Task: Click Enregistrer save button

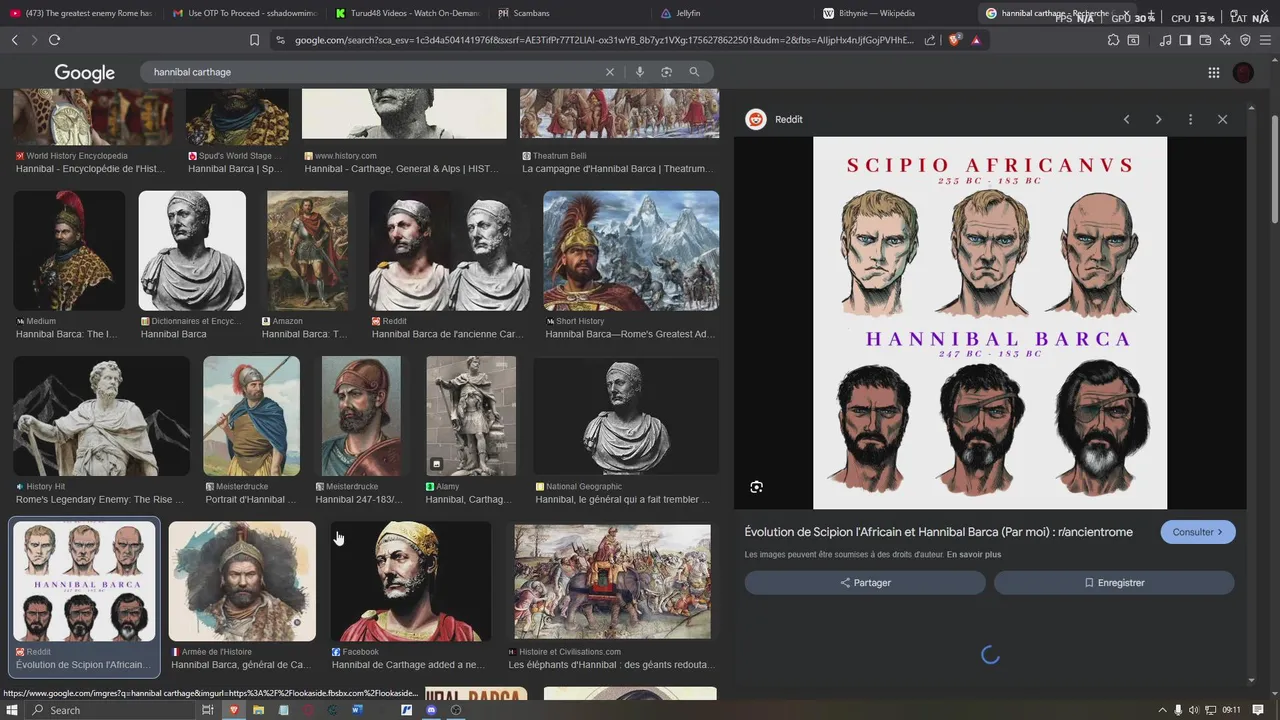Action: tap(1114, 583)
